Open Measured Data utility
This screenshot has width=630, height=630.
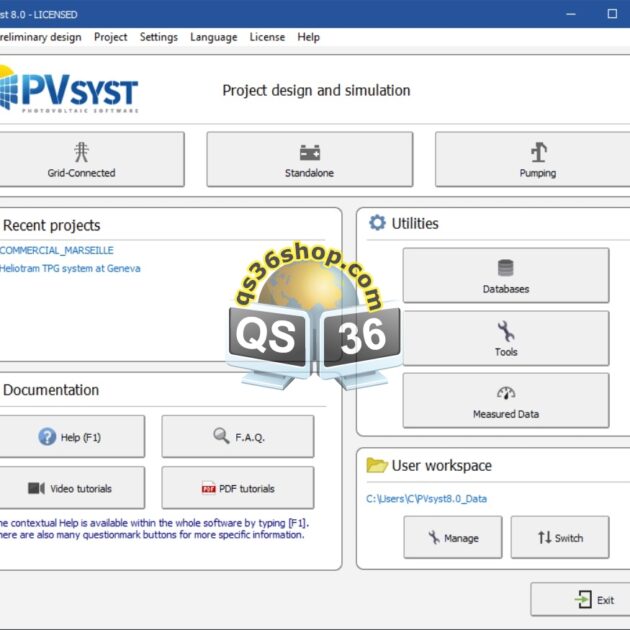pyautogui.click(x=506, y=400)
